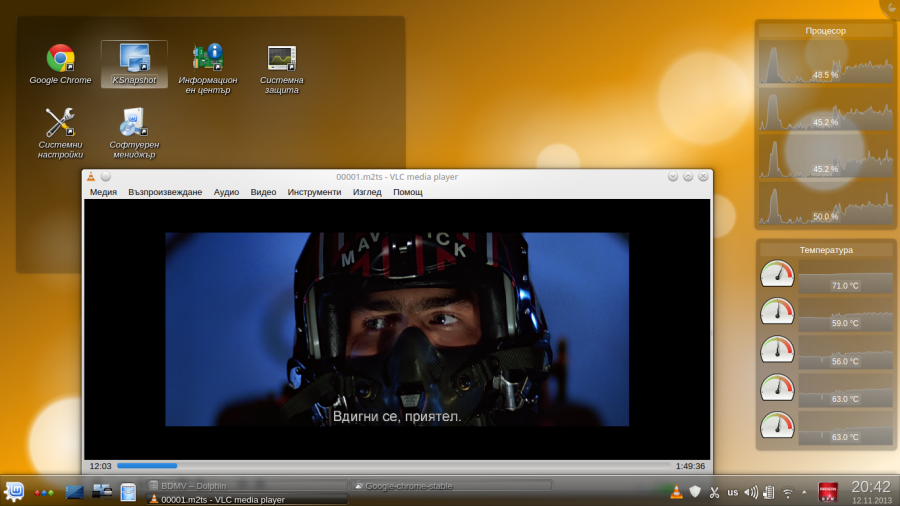Viewport: 900px width, 506px height.
Task: Switch to BDMV – Dolphin taskbar window
Action: (x=245, y=485)
